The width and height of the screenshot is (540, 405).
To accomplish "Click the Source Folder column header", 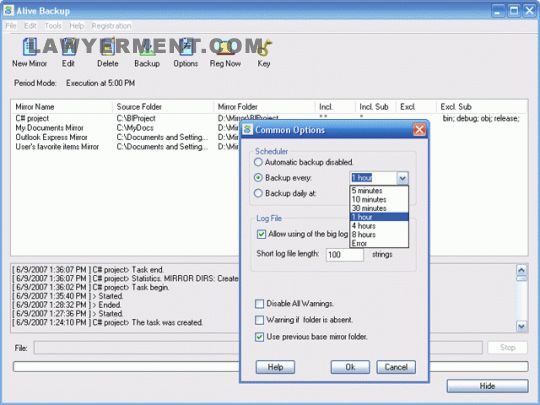I will 163,107.
